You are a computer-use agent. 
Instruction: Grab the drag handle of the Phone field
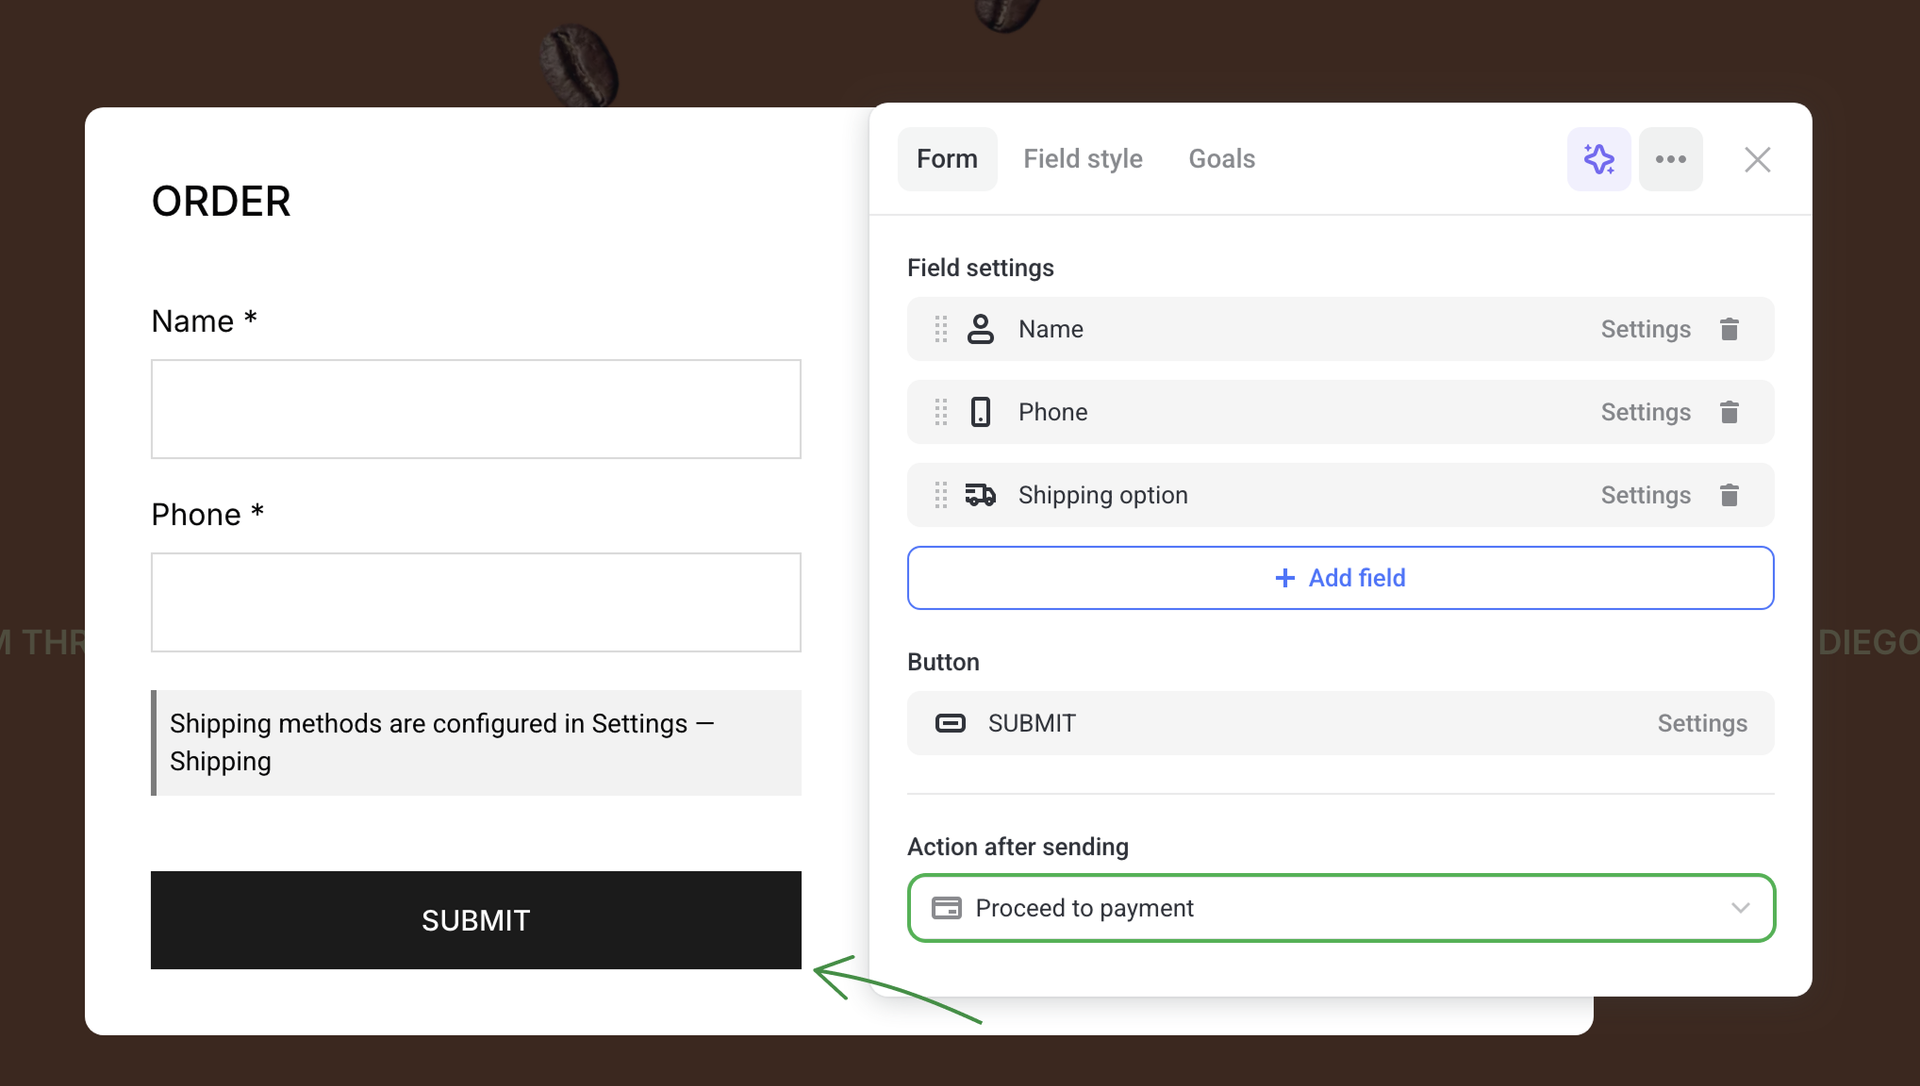(941, 412)
